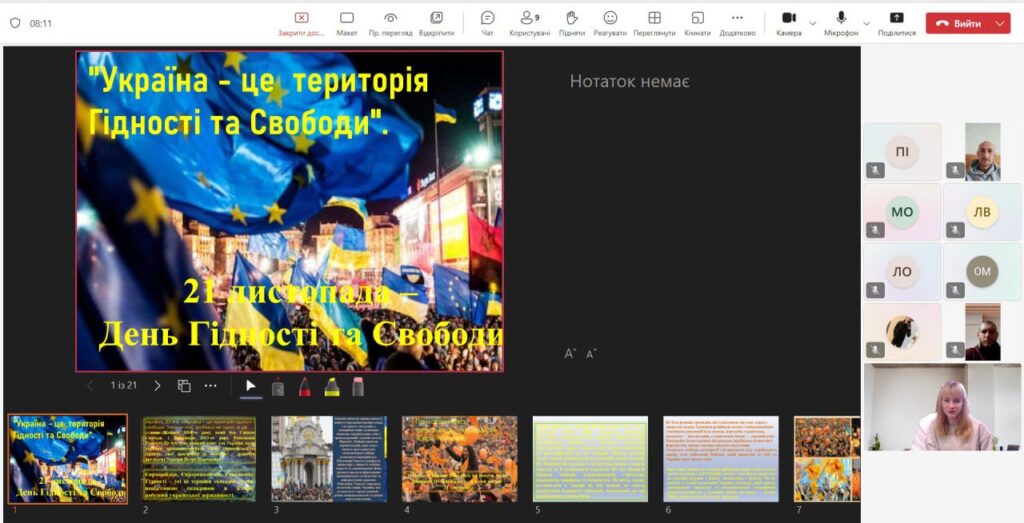The width and height of the screenshot is (1024, 523).
Task: Click the Поділитися share button
Action: pyautogui.click(x=896, y=23)
